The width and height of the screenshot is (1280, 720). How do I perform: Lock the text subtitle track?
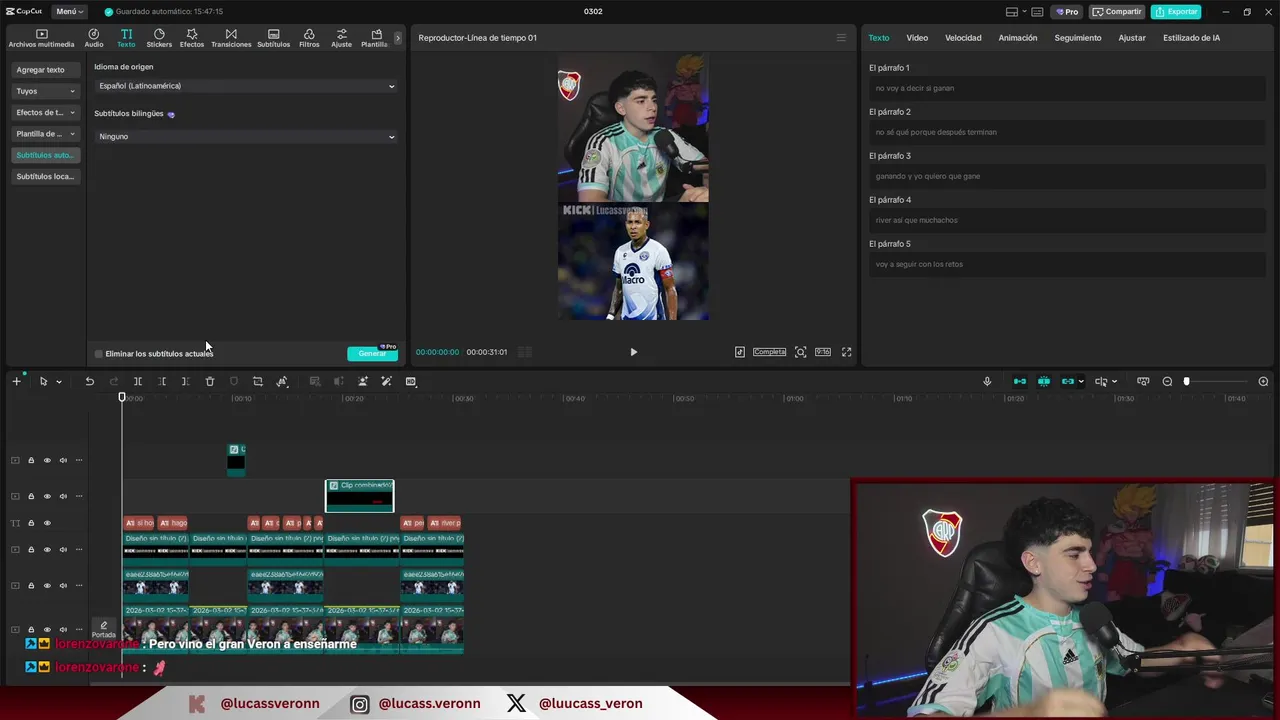coord(31,523)
